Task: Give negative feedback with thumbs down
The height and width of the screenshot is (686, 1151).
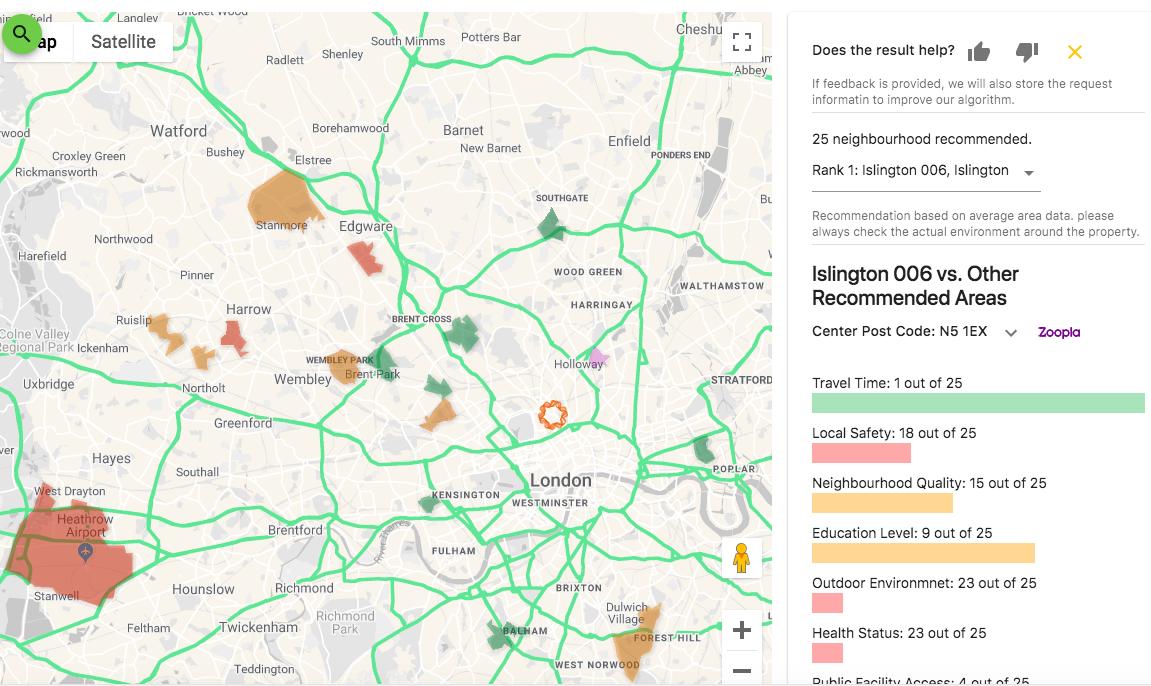Action: click(x=1026, y=51)
